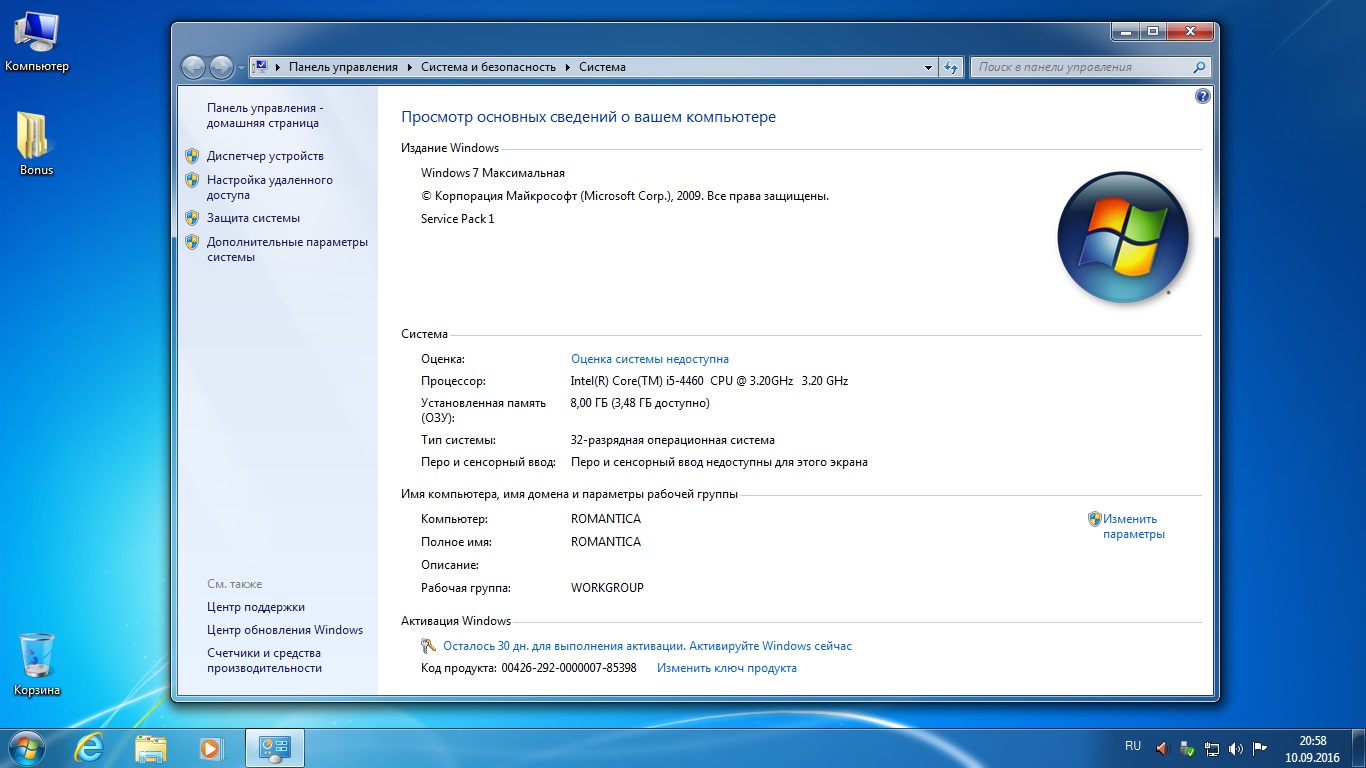Click Изменить параметры link
The image size is (1366, 768).
pos(1134,526)
